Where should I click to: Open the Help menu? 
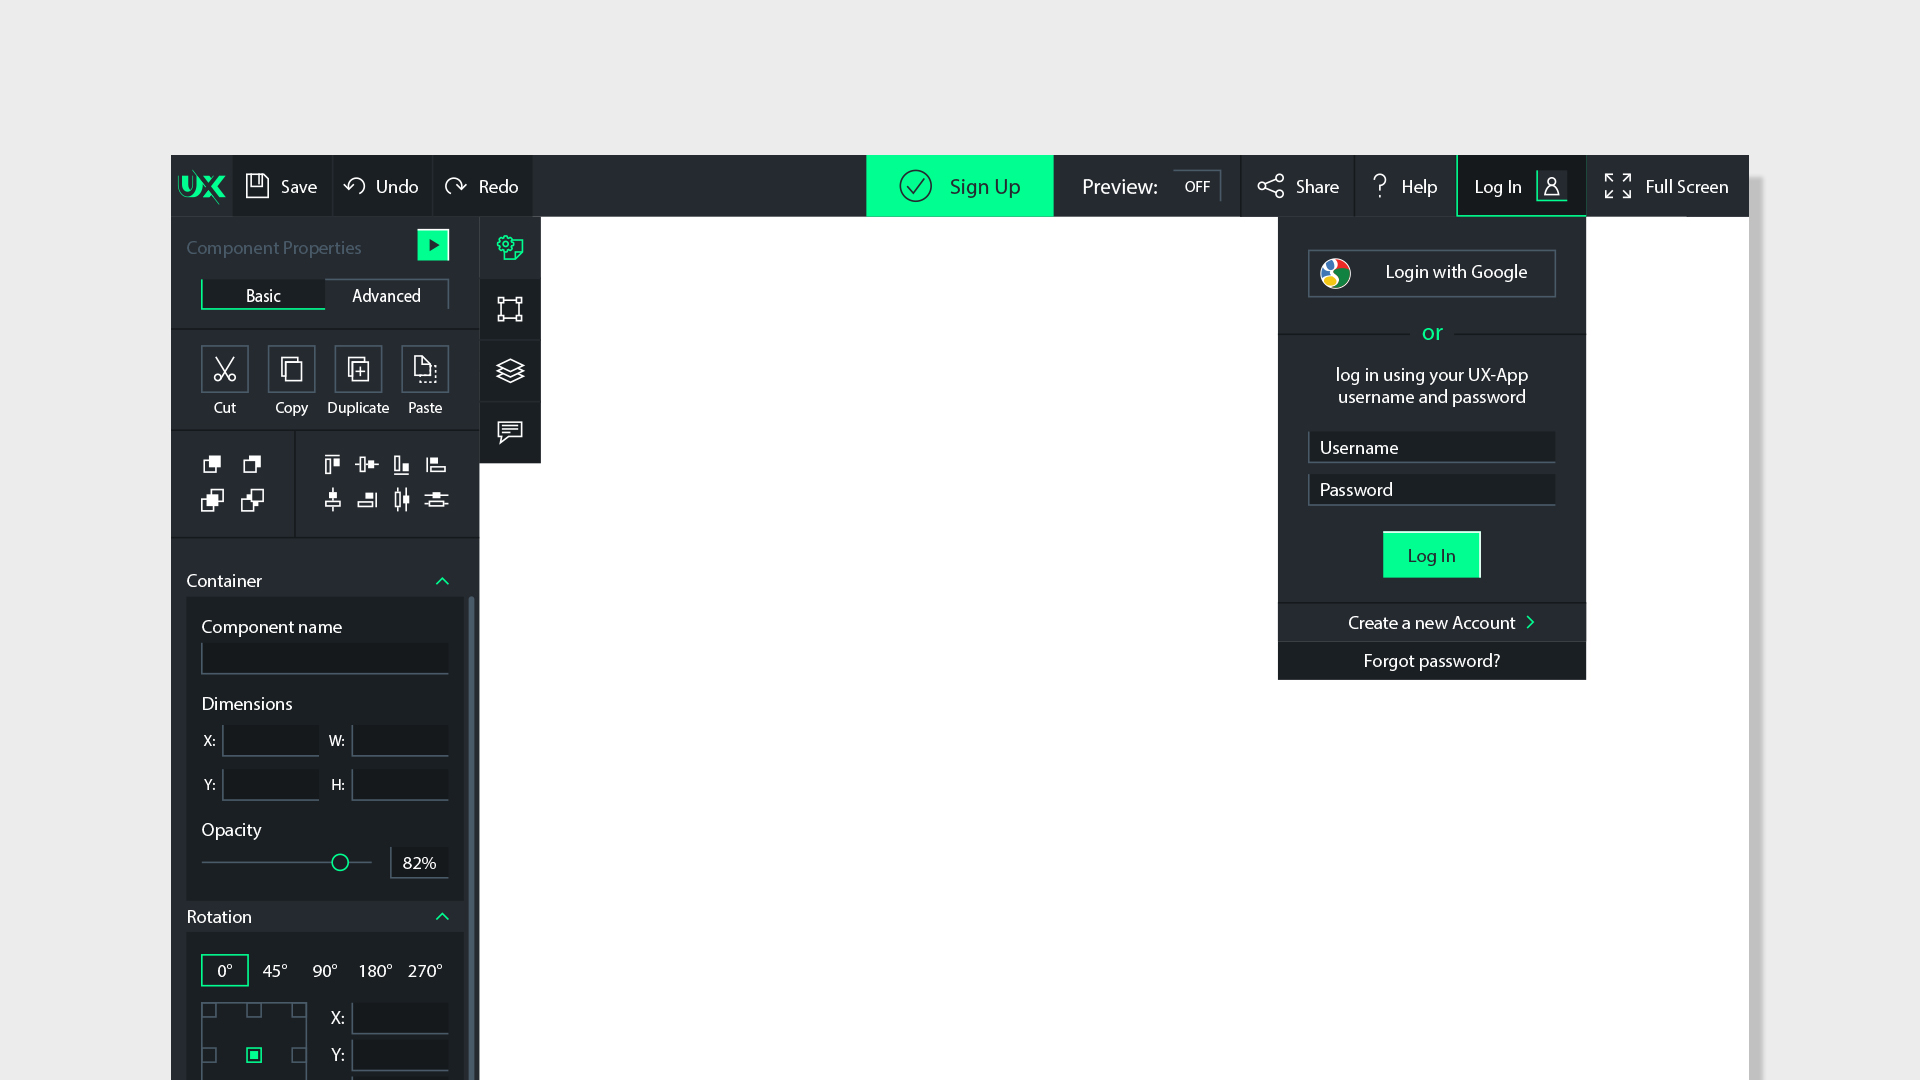(1405, 186)
